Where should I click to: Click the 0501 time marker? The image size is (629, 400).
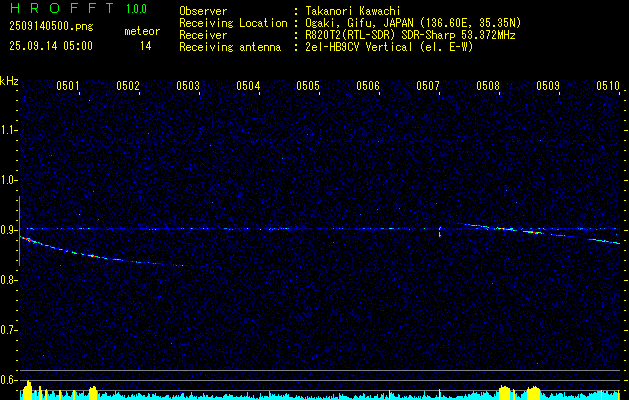click(x=68, y=87)
